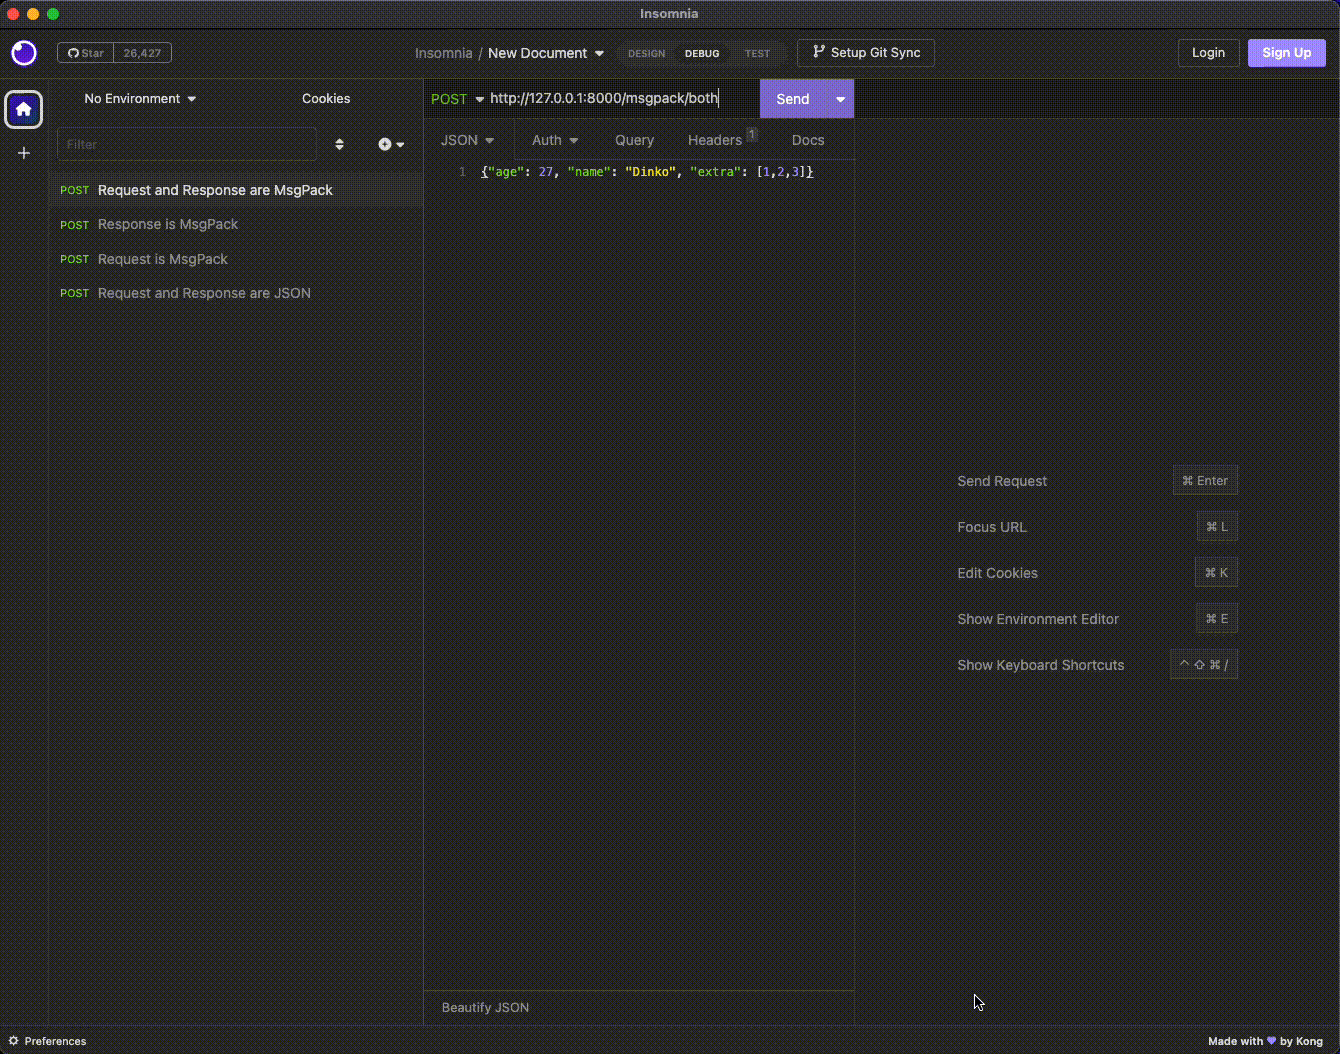Open the Cookies manager
The height and width of the screenshot is (1054, 1340).
click(x=326, y=99)
